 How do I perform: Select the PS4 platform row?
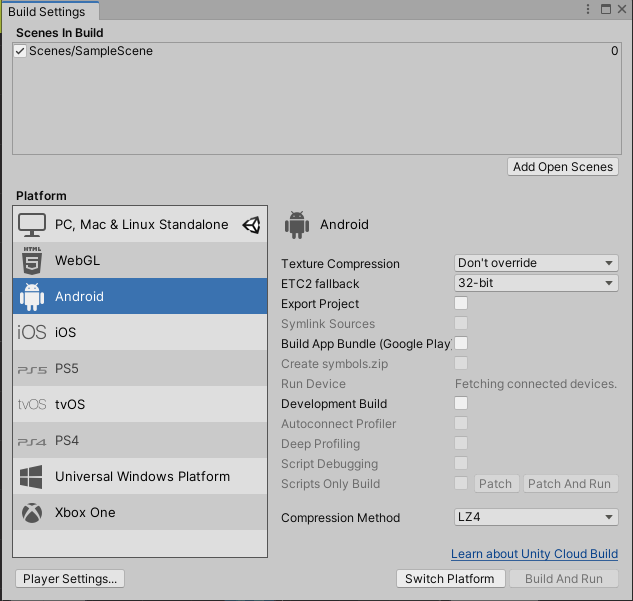coord(140,440)
